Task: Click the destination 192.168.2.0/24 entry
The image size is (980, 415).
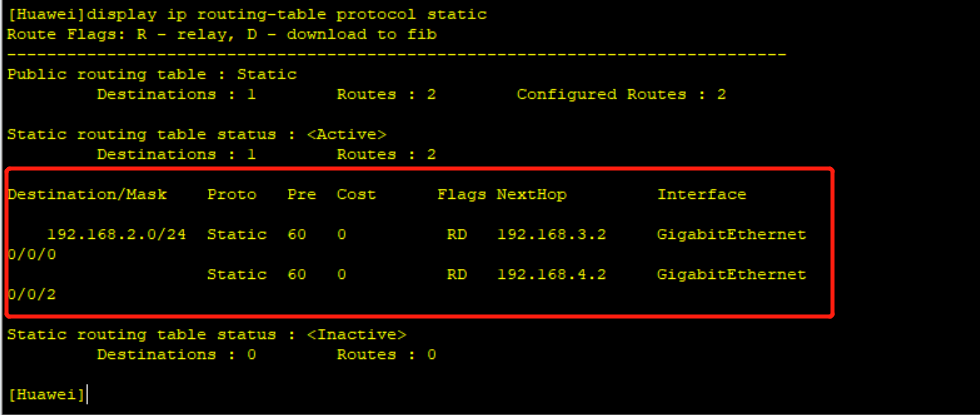Action: point(117,235)
